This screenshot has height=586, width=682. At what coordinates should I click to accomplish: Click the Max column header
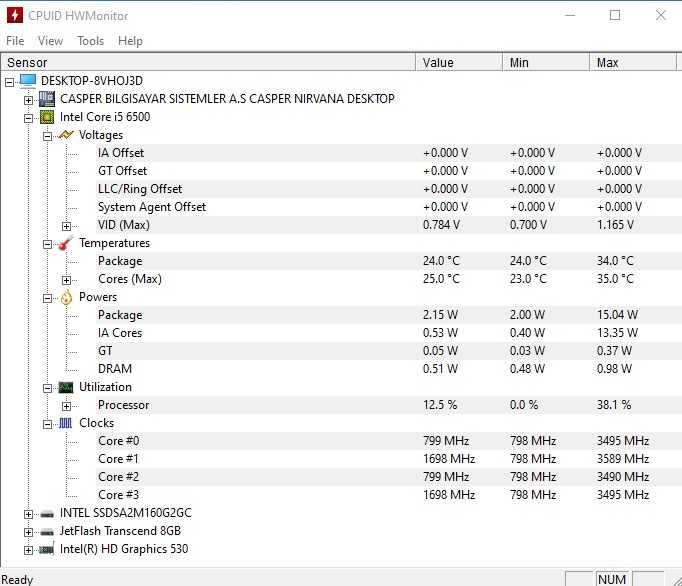coord(633,62)
